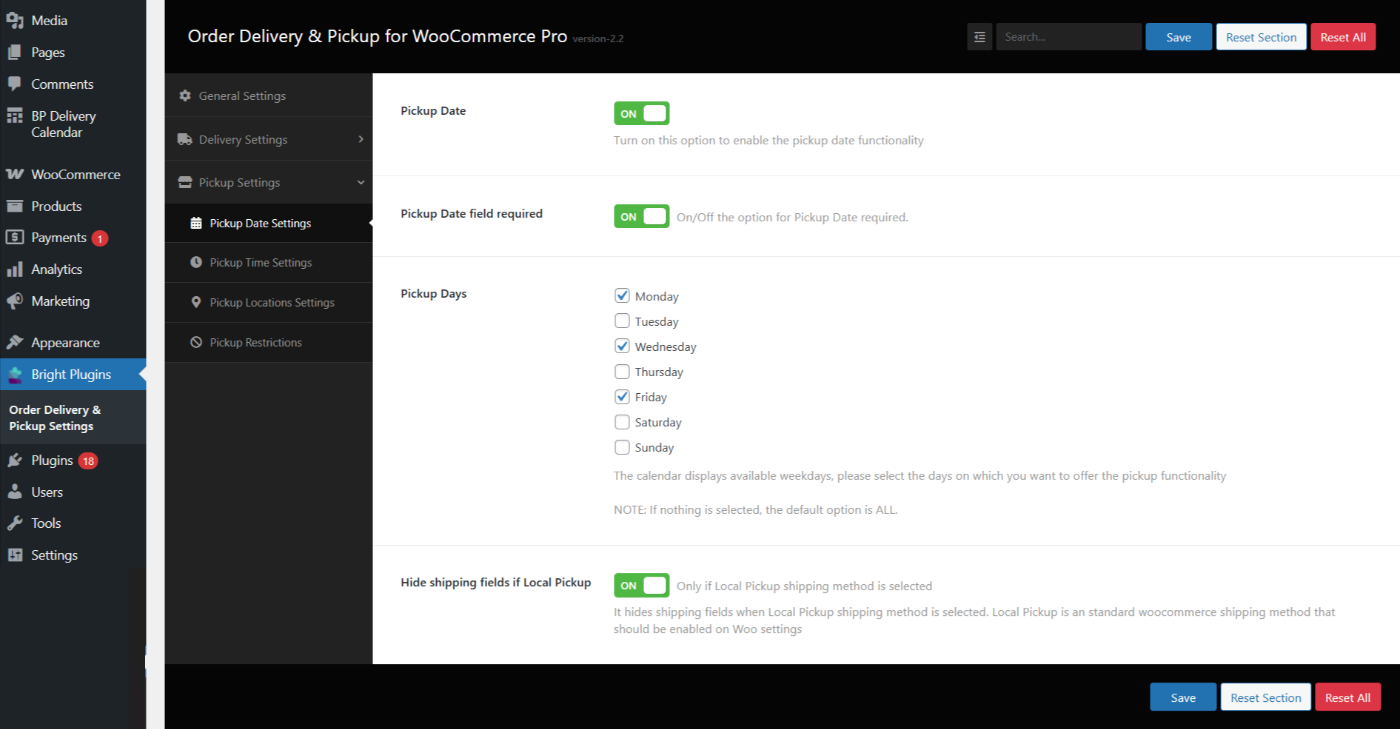Uncheck the Friday pickup day checkbox

[622, 396]
